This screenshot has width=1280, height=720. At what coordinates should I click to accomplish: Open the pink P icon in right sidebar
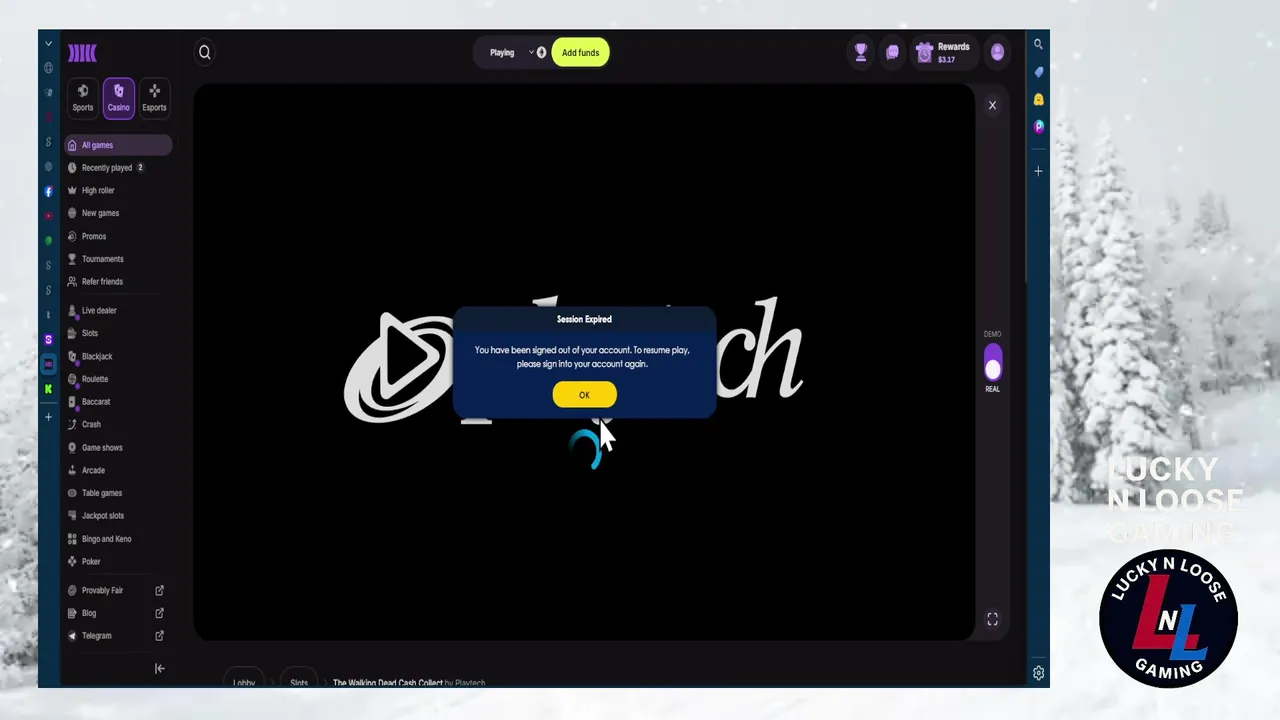1038,127
